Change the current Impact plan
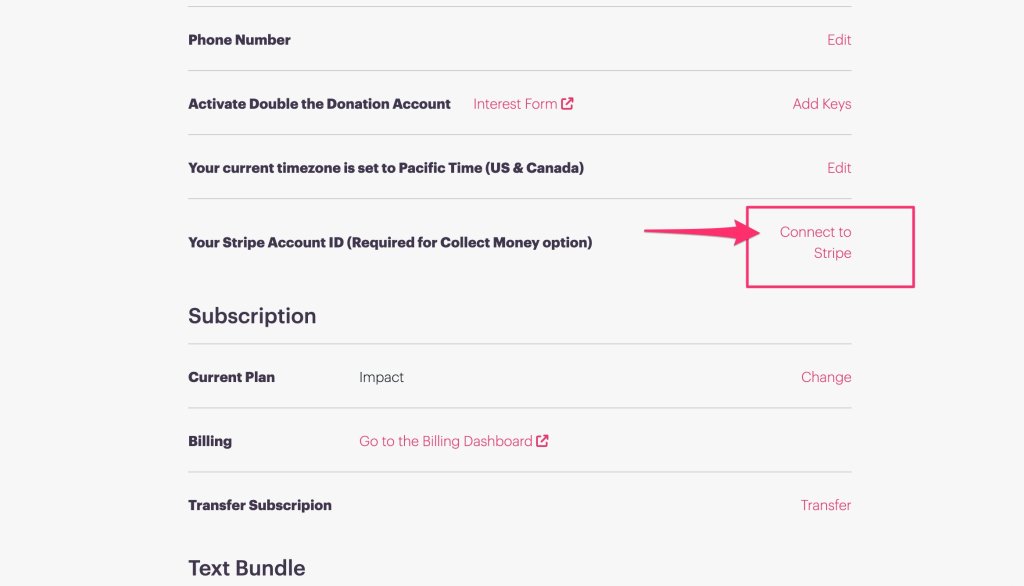 click(826, 377)
